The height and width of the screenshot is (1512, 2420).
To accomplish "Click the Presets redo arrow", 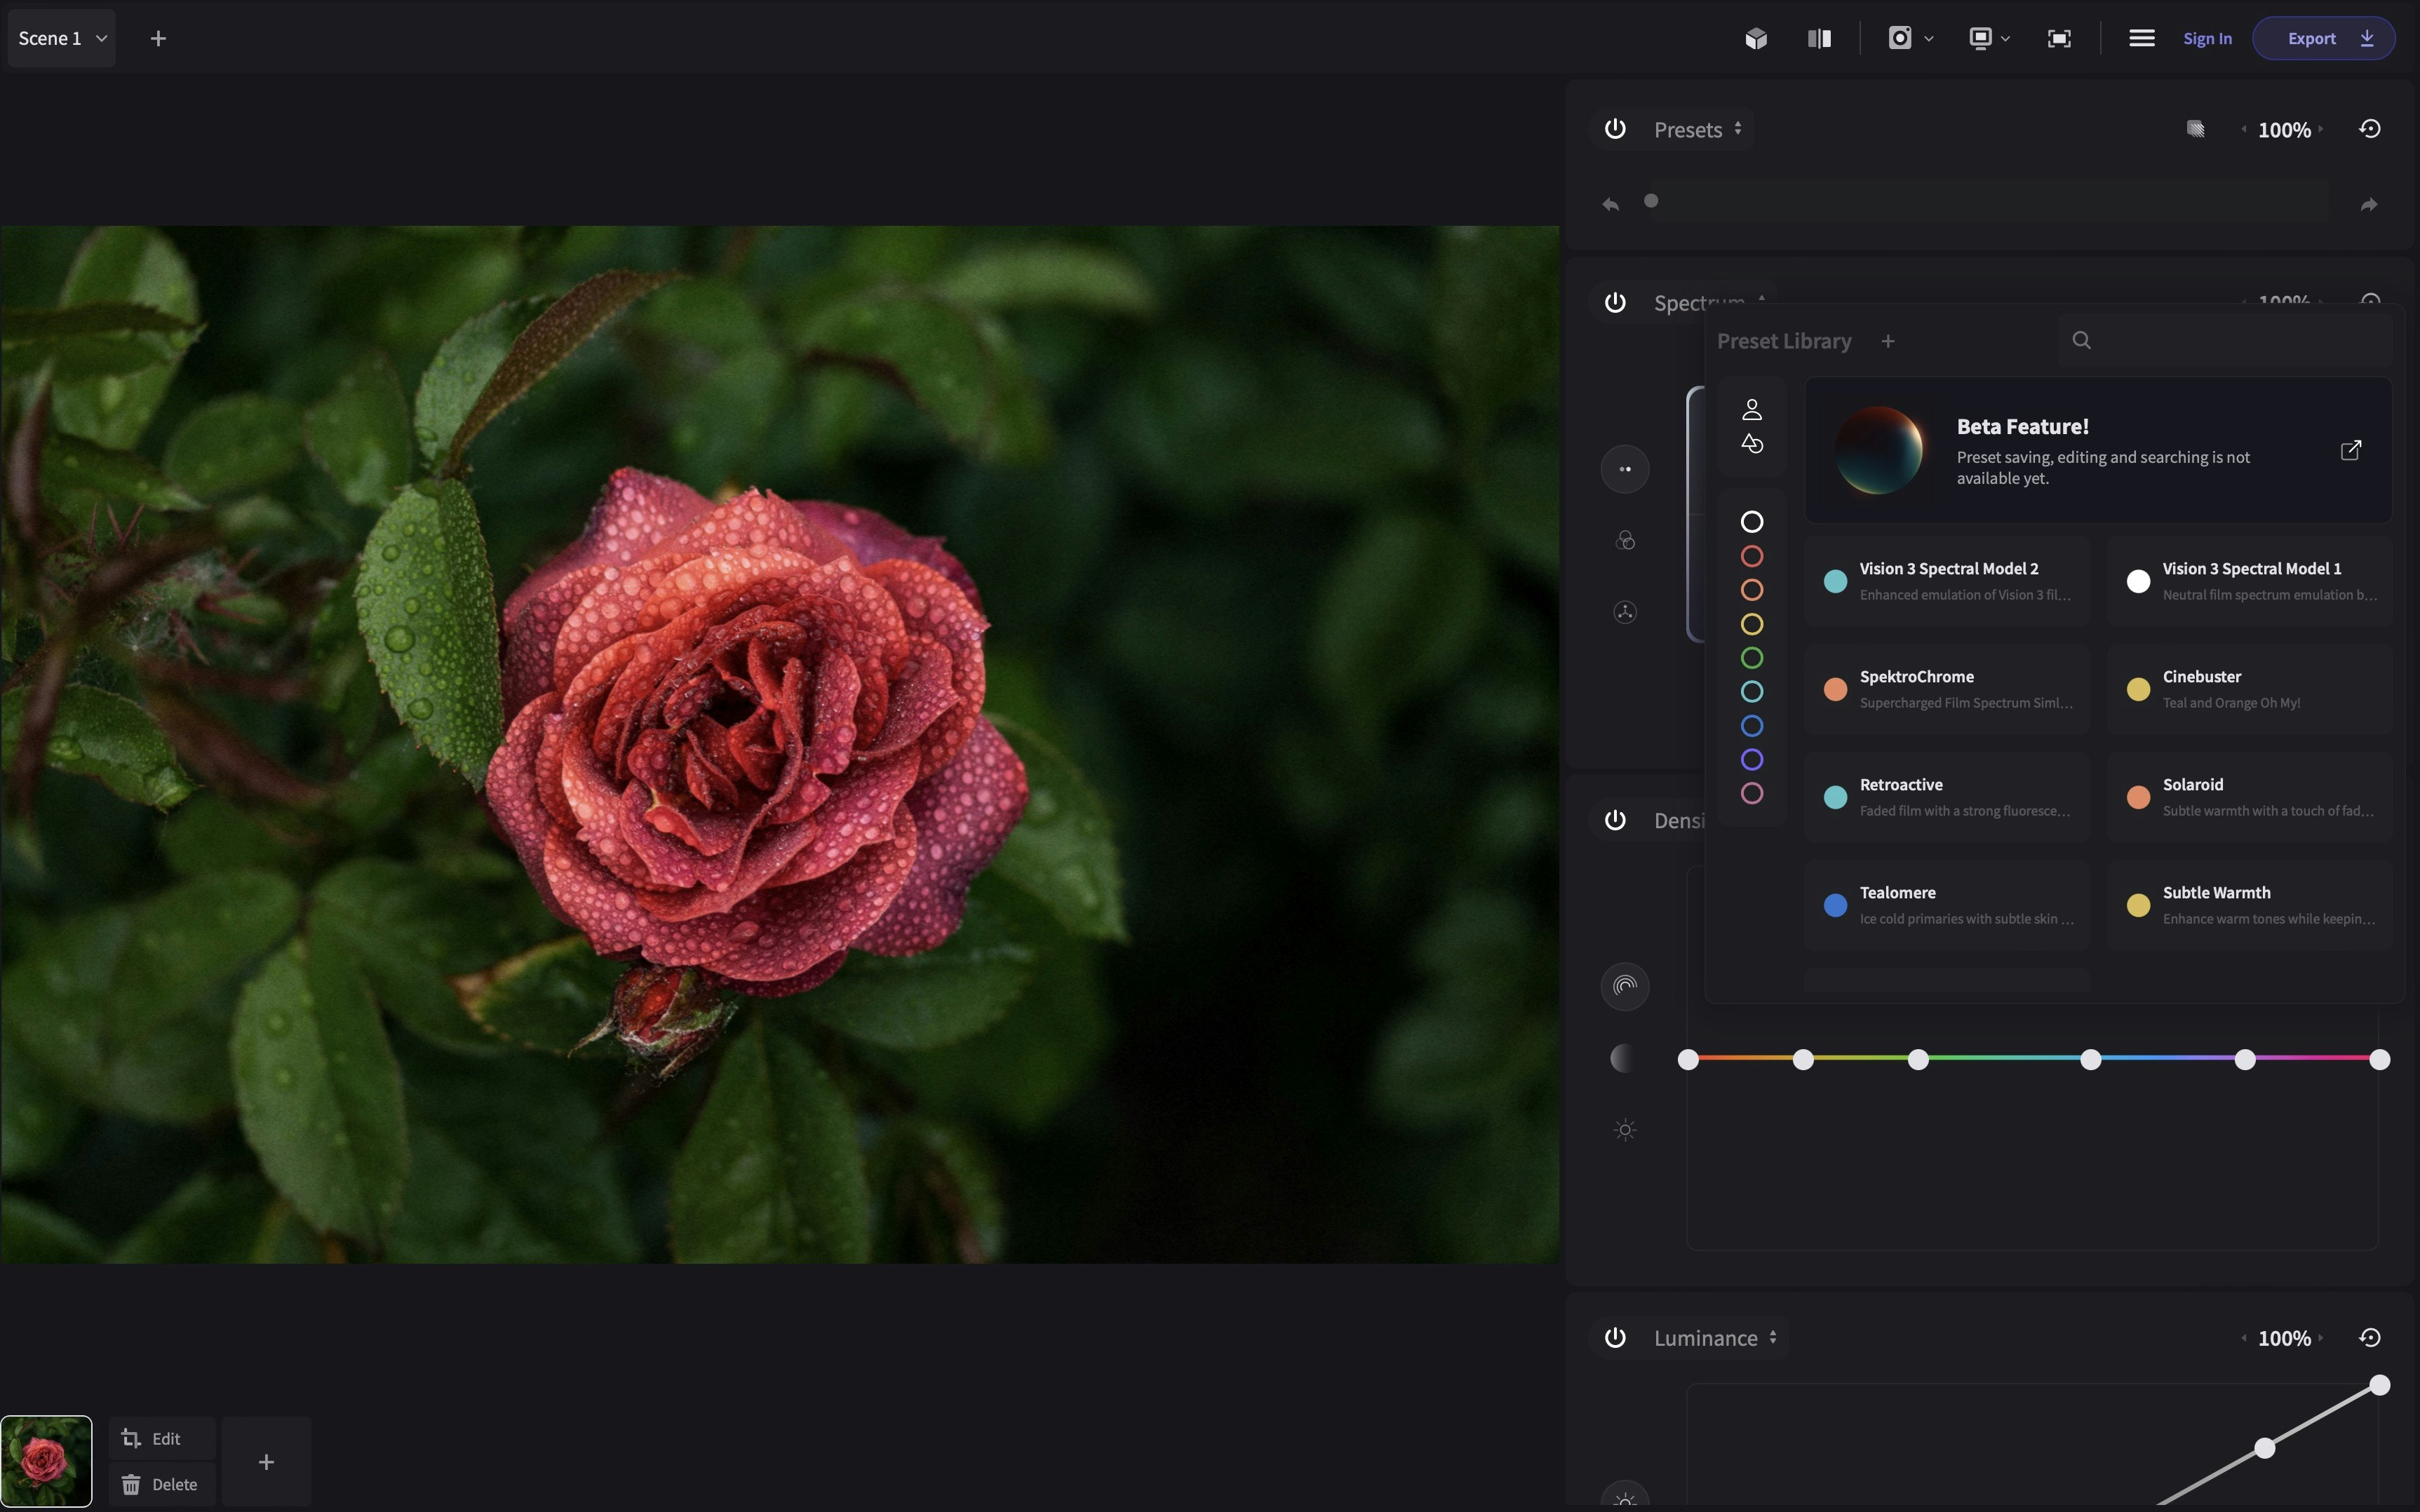I will point(2369,204).
